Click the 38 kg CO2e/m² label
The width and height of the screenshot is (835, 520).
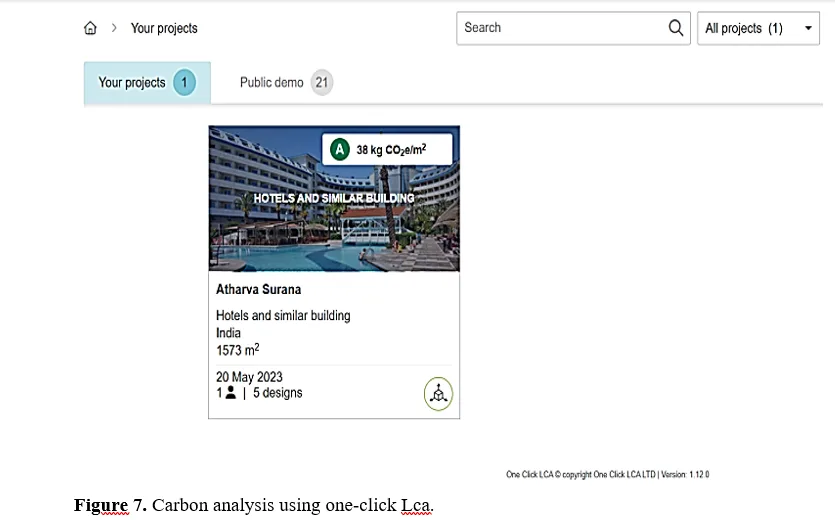[391, 150]
